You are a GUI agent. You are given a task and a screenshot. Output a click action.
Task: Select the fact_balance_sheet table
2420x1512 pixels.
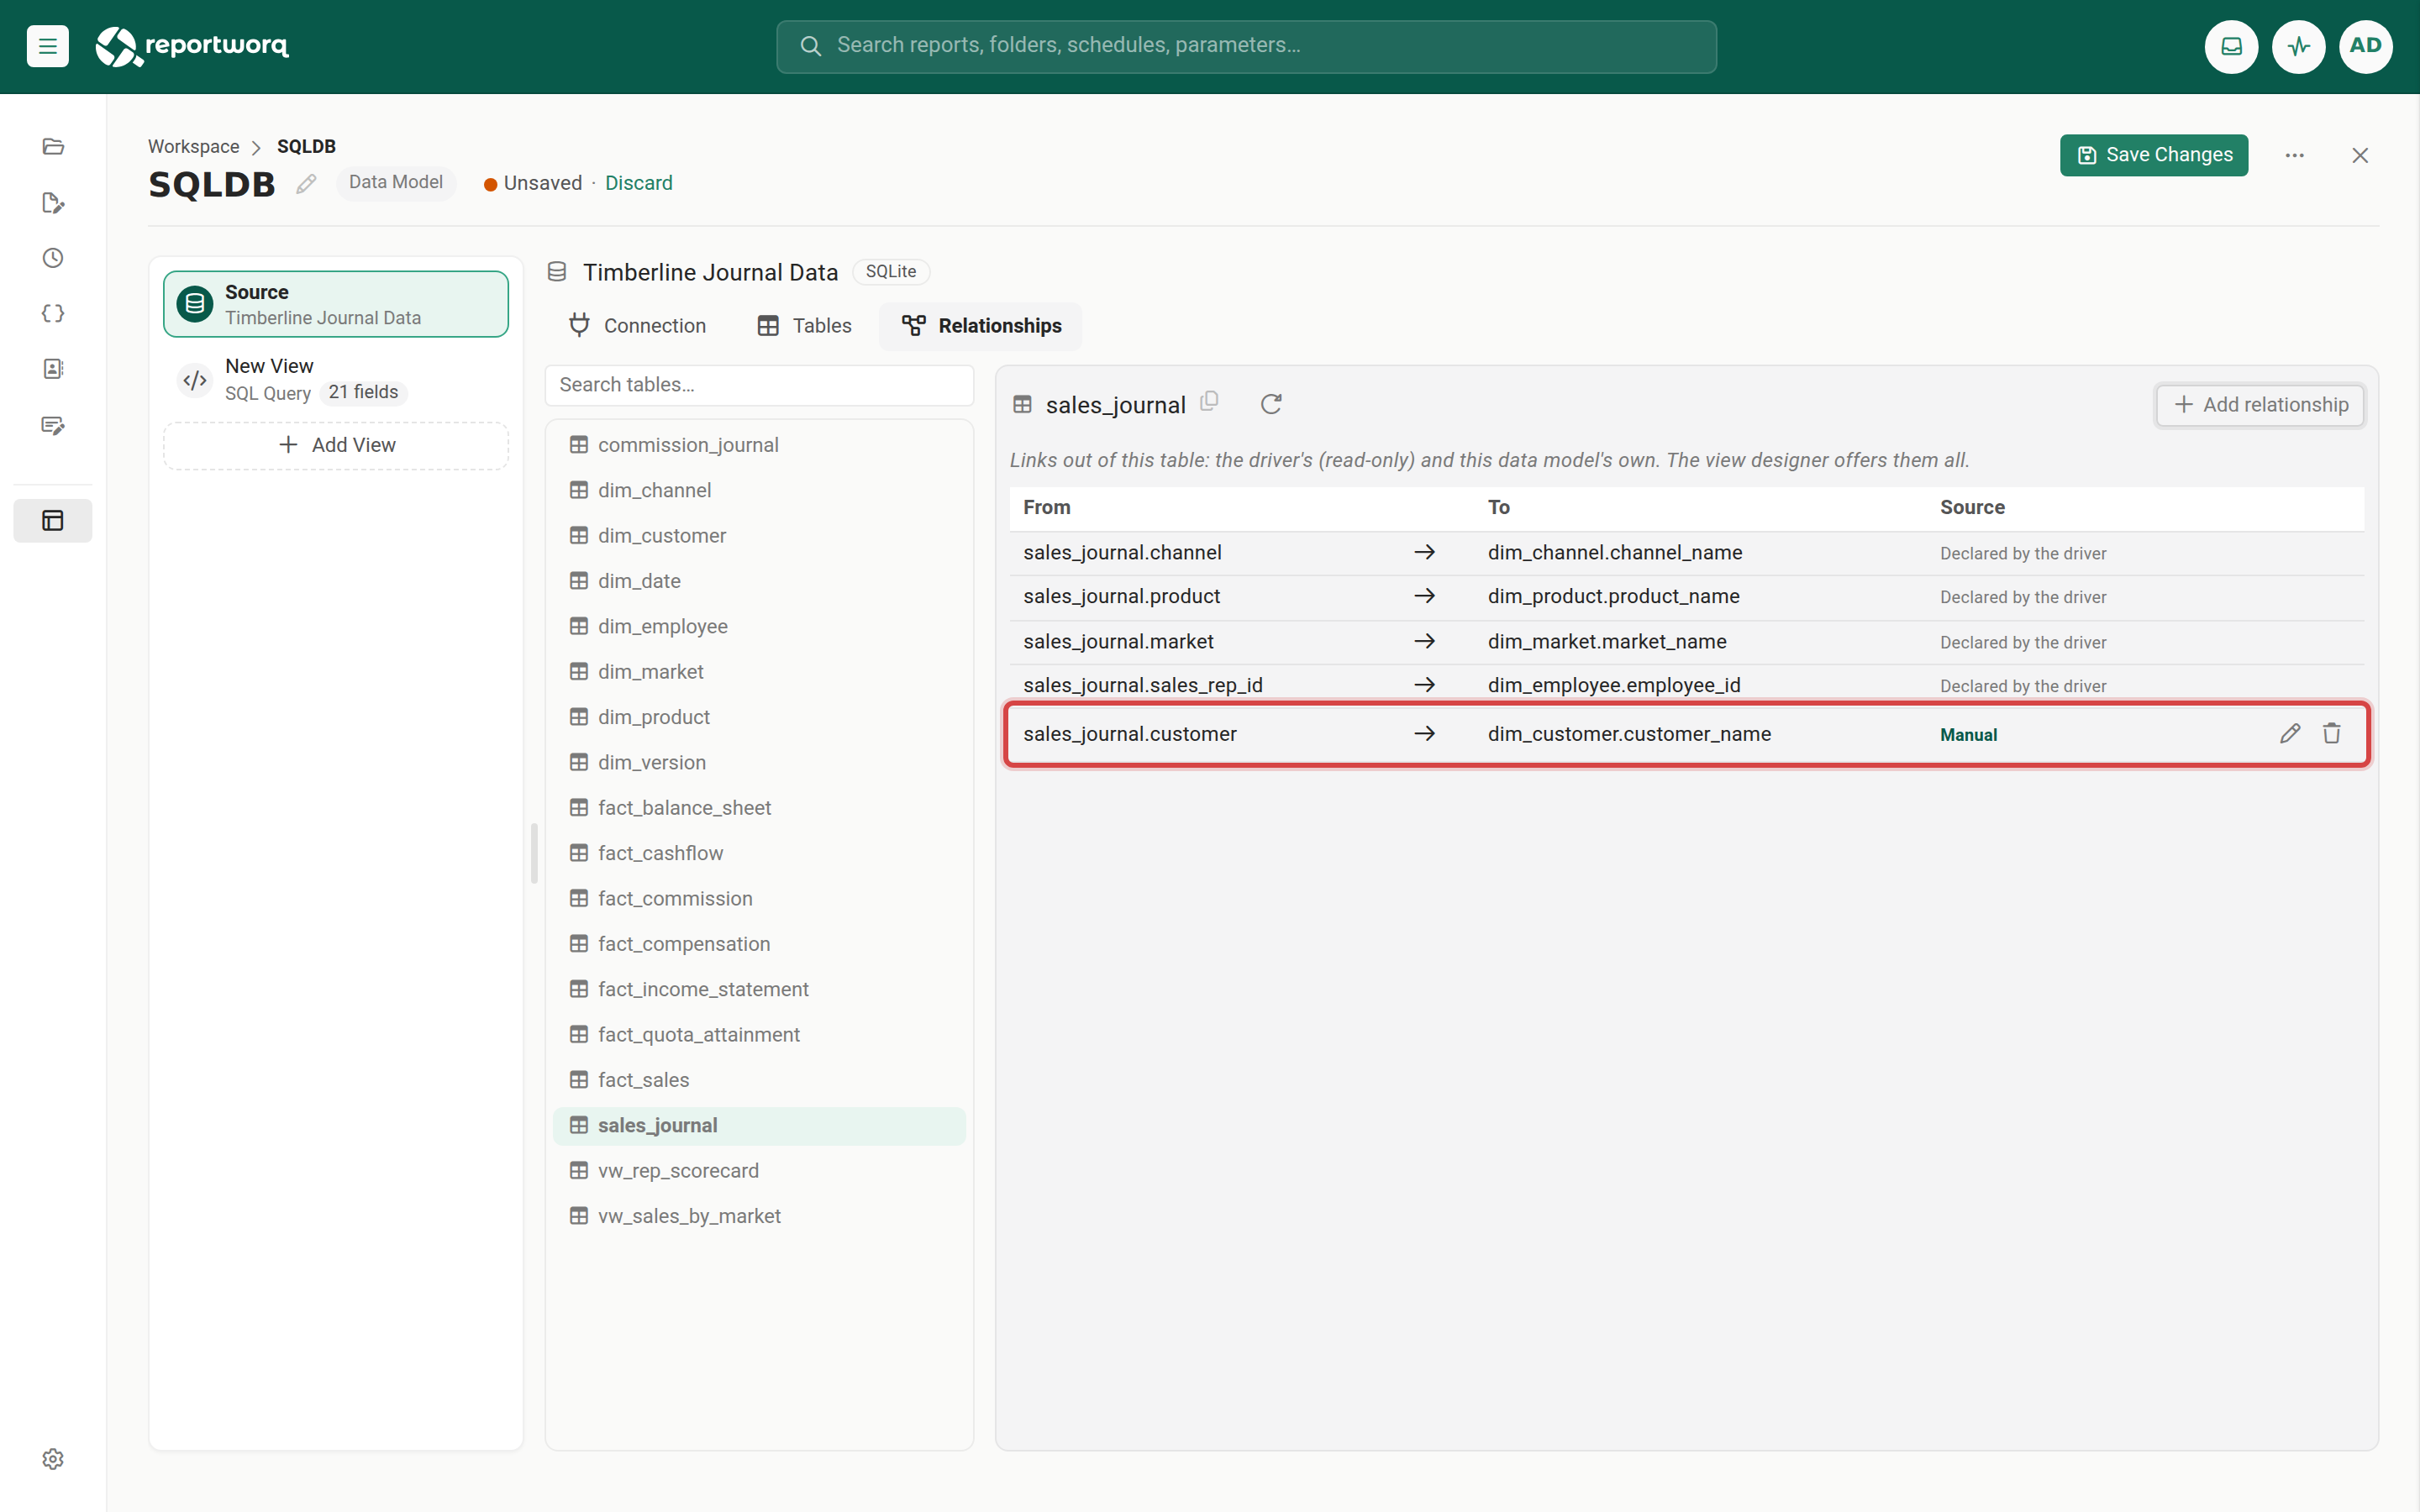(x=759, y=807)
